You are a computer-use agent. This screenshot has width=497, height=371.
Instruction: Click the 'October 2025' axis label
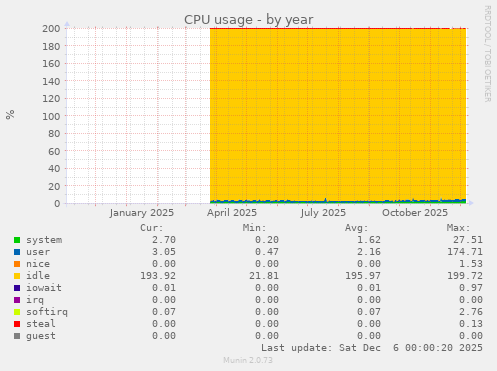pyautogui.click(x=415, y=213)
